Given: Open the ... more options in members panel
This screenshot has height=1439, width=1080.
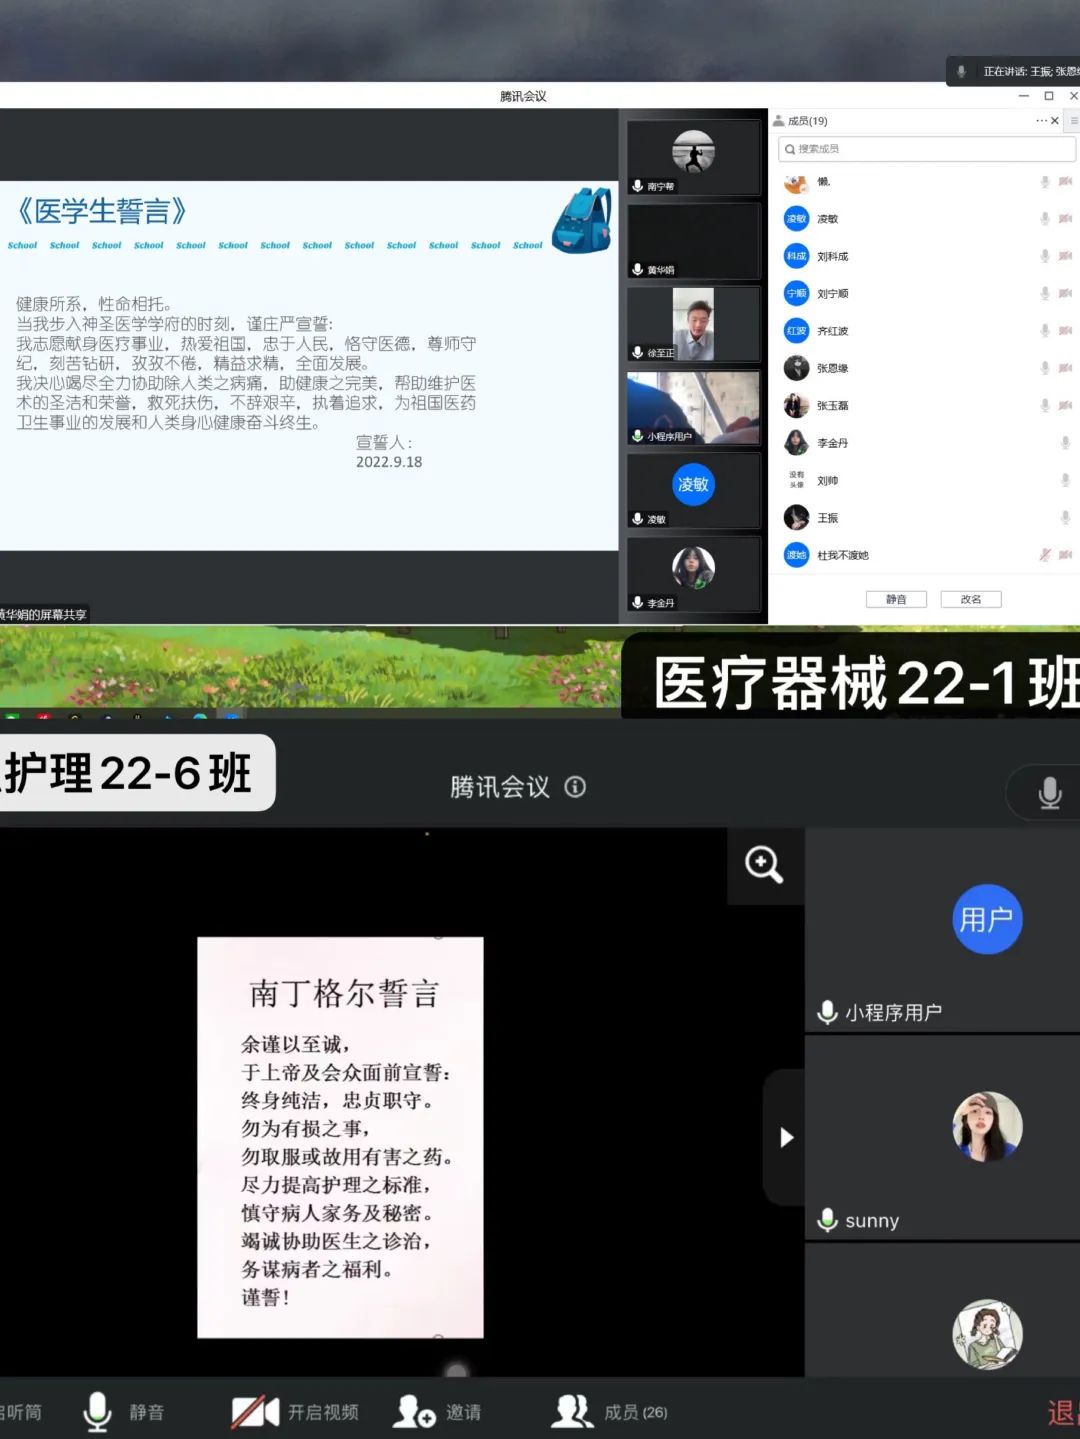Looking at the screenshot, I should [1041, 121].
